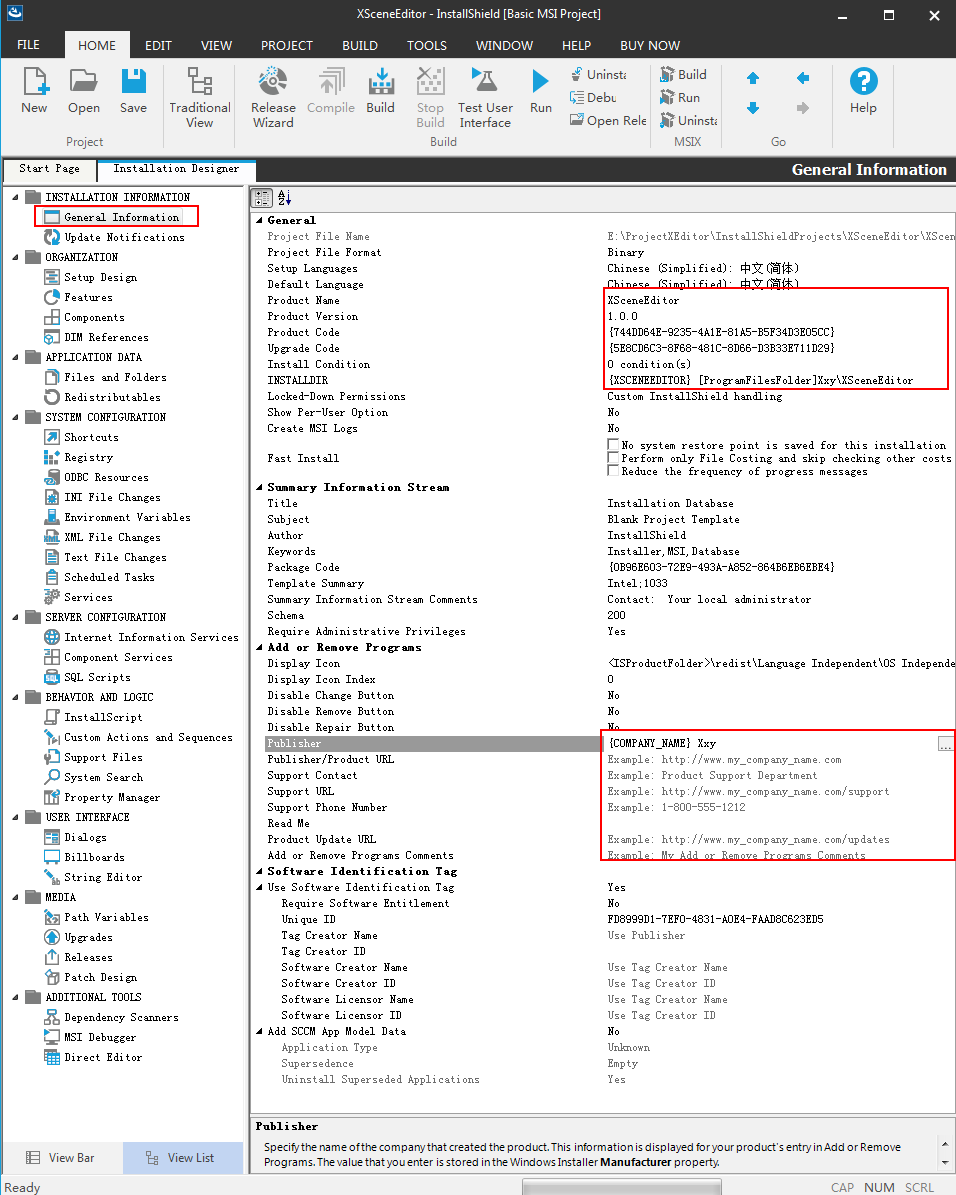Open Setup Design node
956x1195 pixels.
click(x=101, y=277)
